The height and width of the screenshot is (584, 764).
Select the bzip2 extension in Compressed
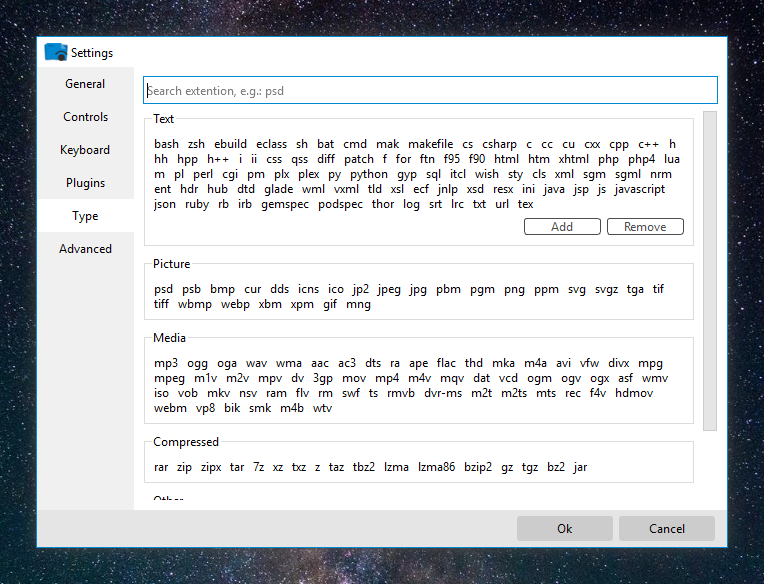(478, 468)
